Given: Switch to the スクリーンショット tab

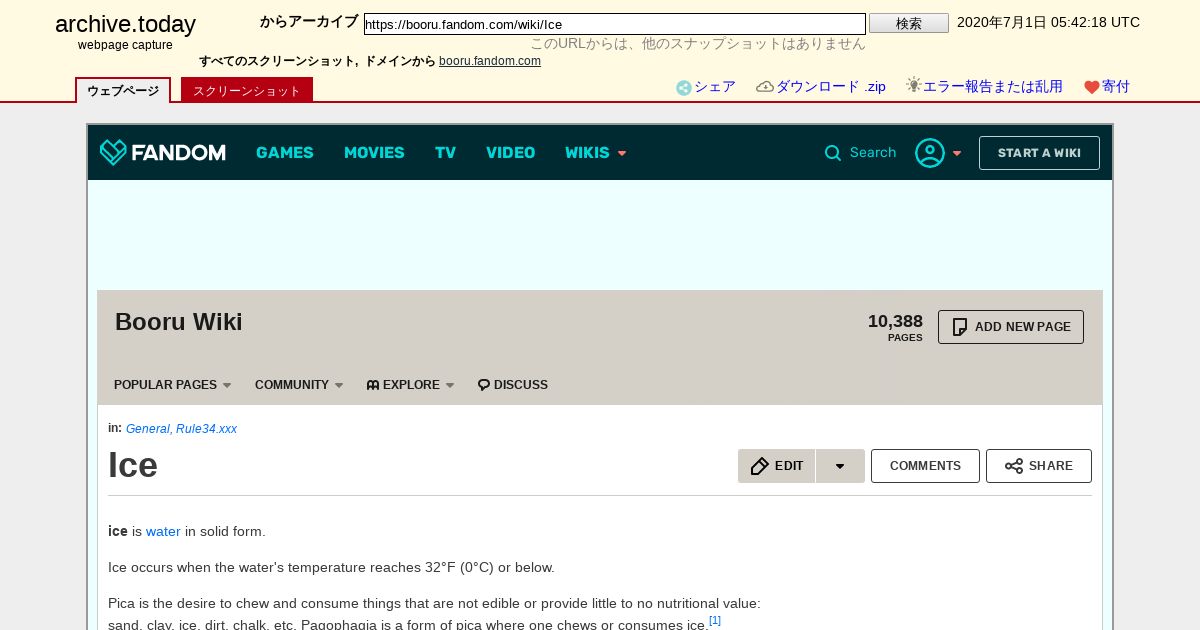Looking at the screenshot, I should [x=247, y=90].
